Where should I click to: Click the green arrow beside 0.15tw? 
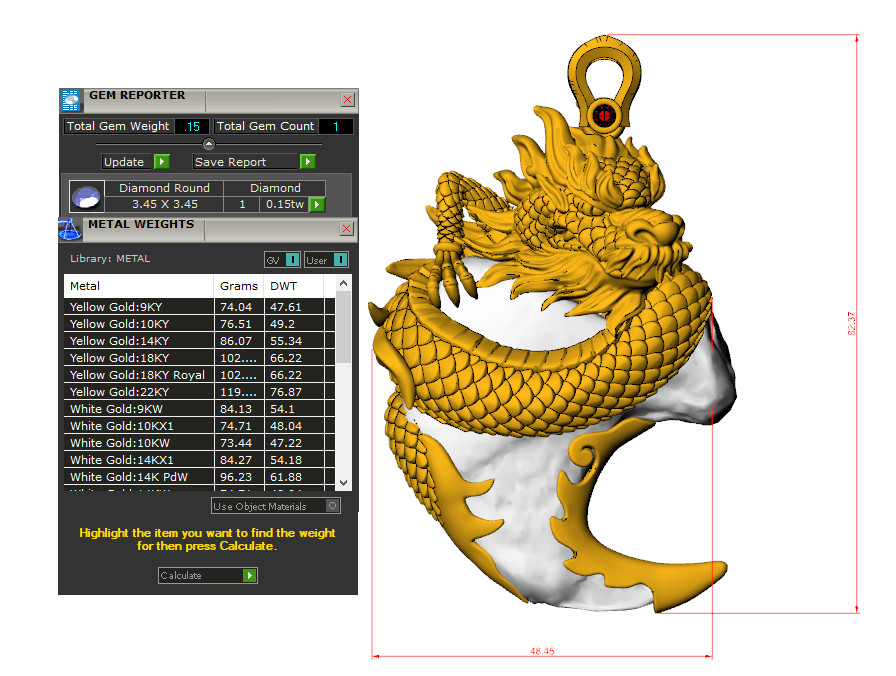(x=317, y=204)
